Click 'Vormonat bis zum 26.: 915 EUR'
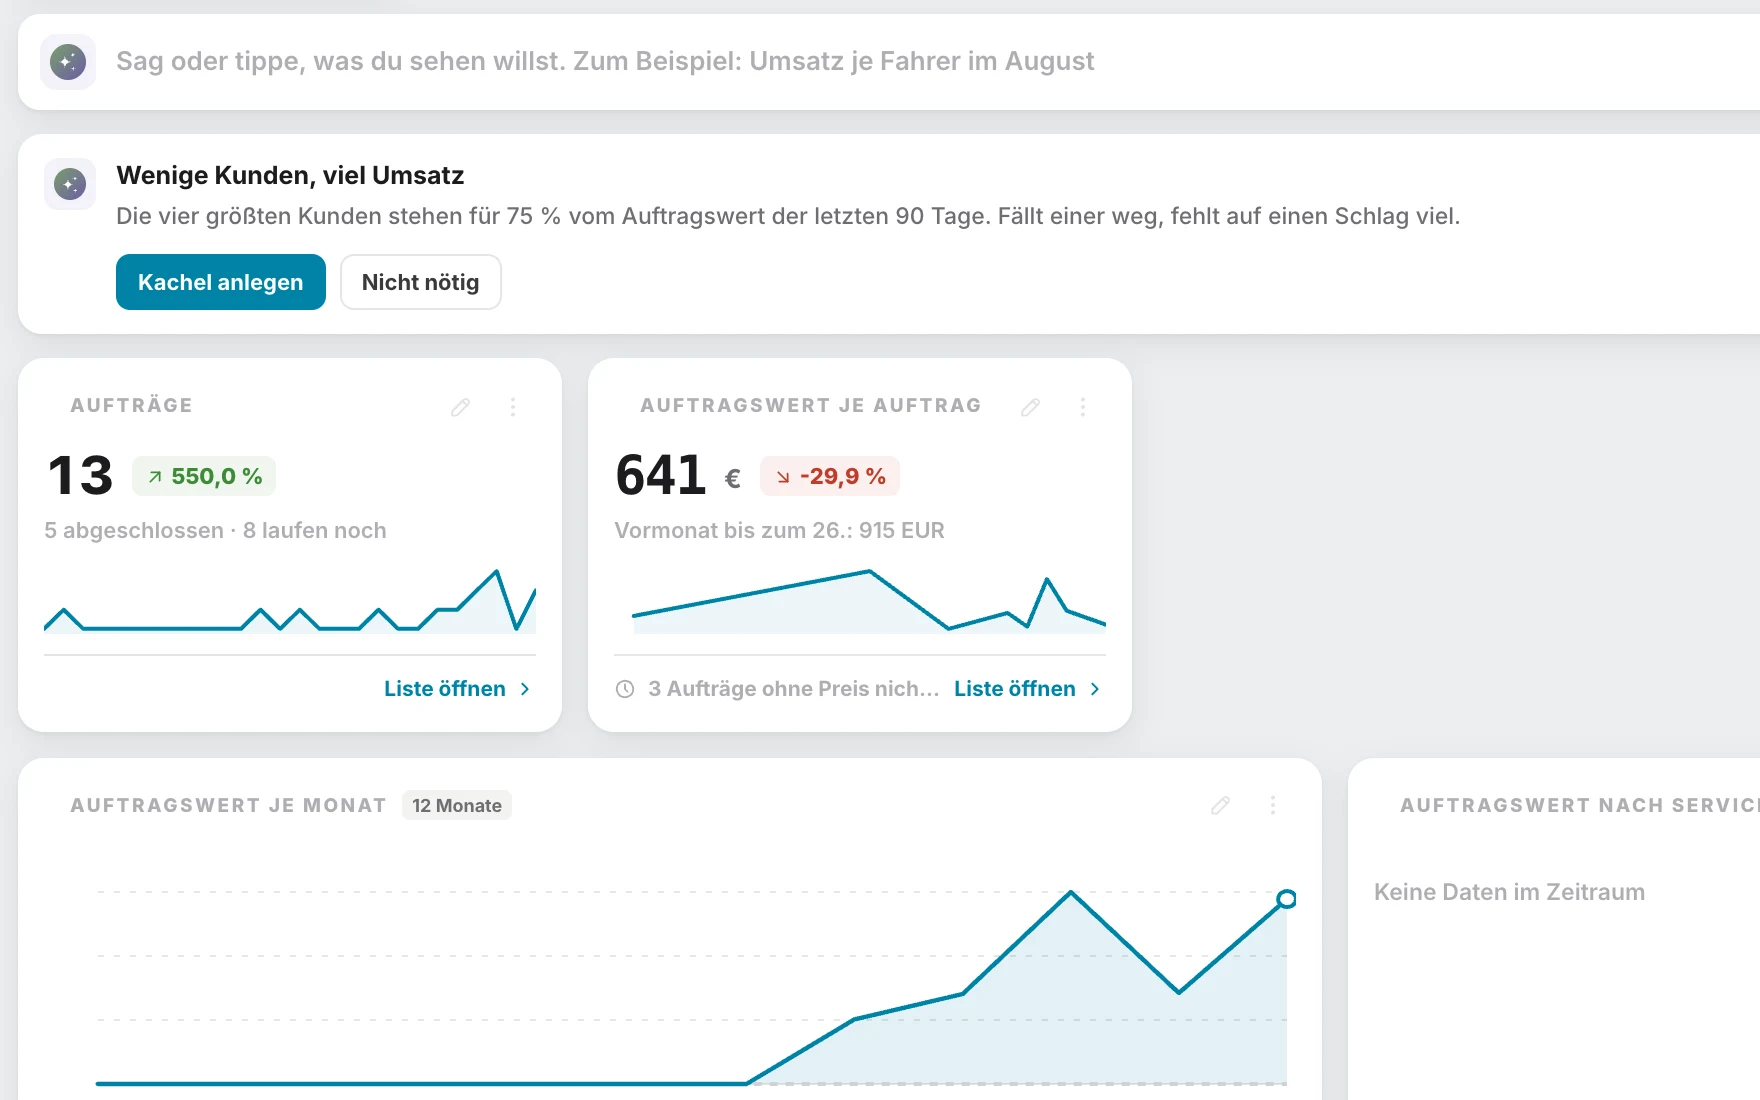The height and width of the screenshot is (1100, 1760). point(779,531)
